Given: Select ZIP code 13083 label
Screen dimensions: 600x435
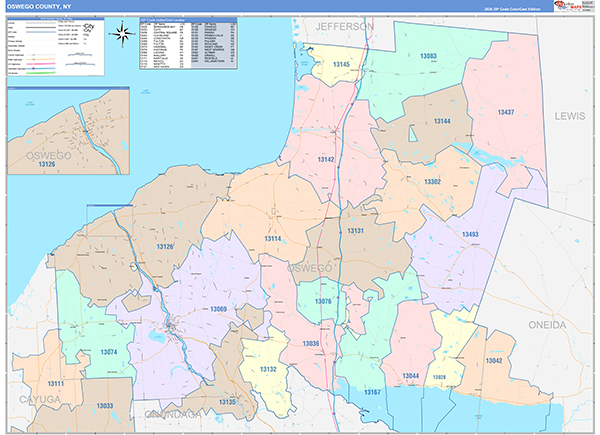Looking at the screenshot, I should tap(428, 57).
